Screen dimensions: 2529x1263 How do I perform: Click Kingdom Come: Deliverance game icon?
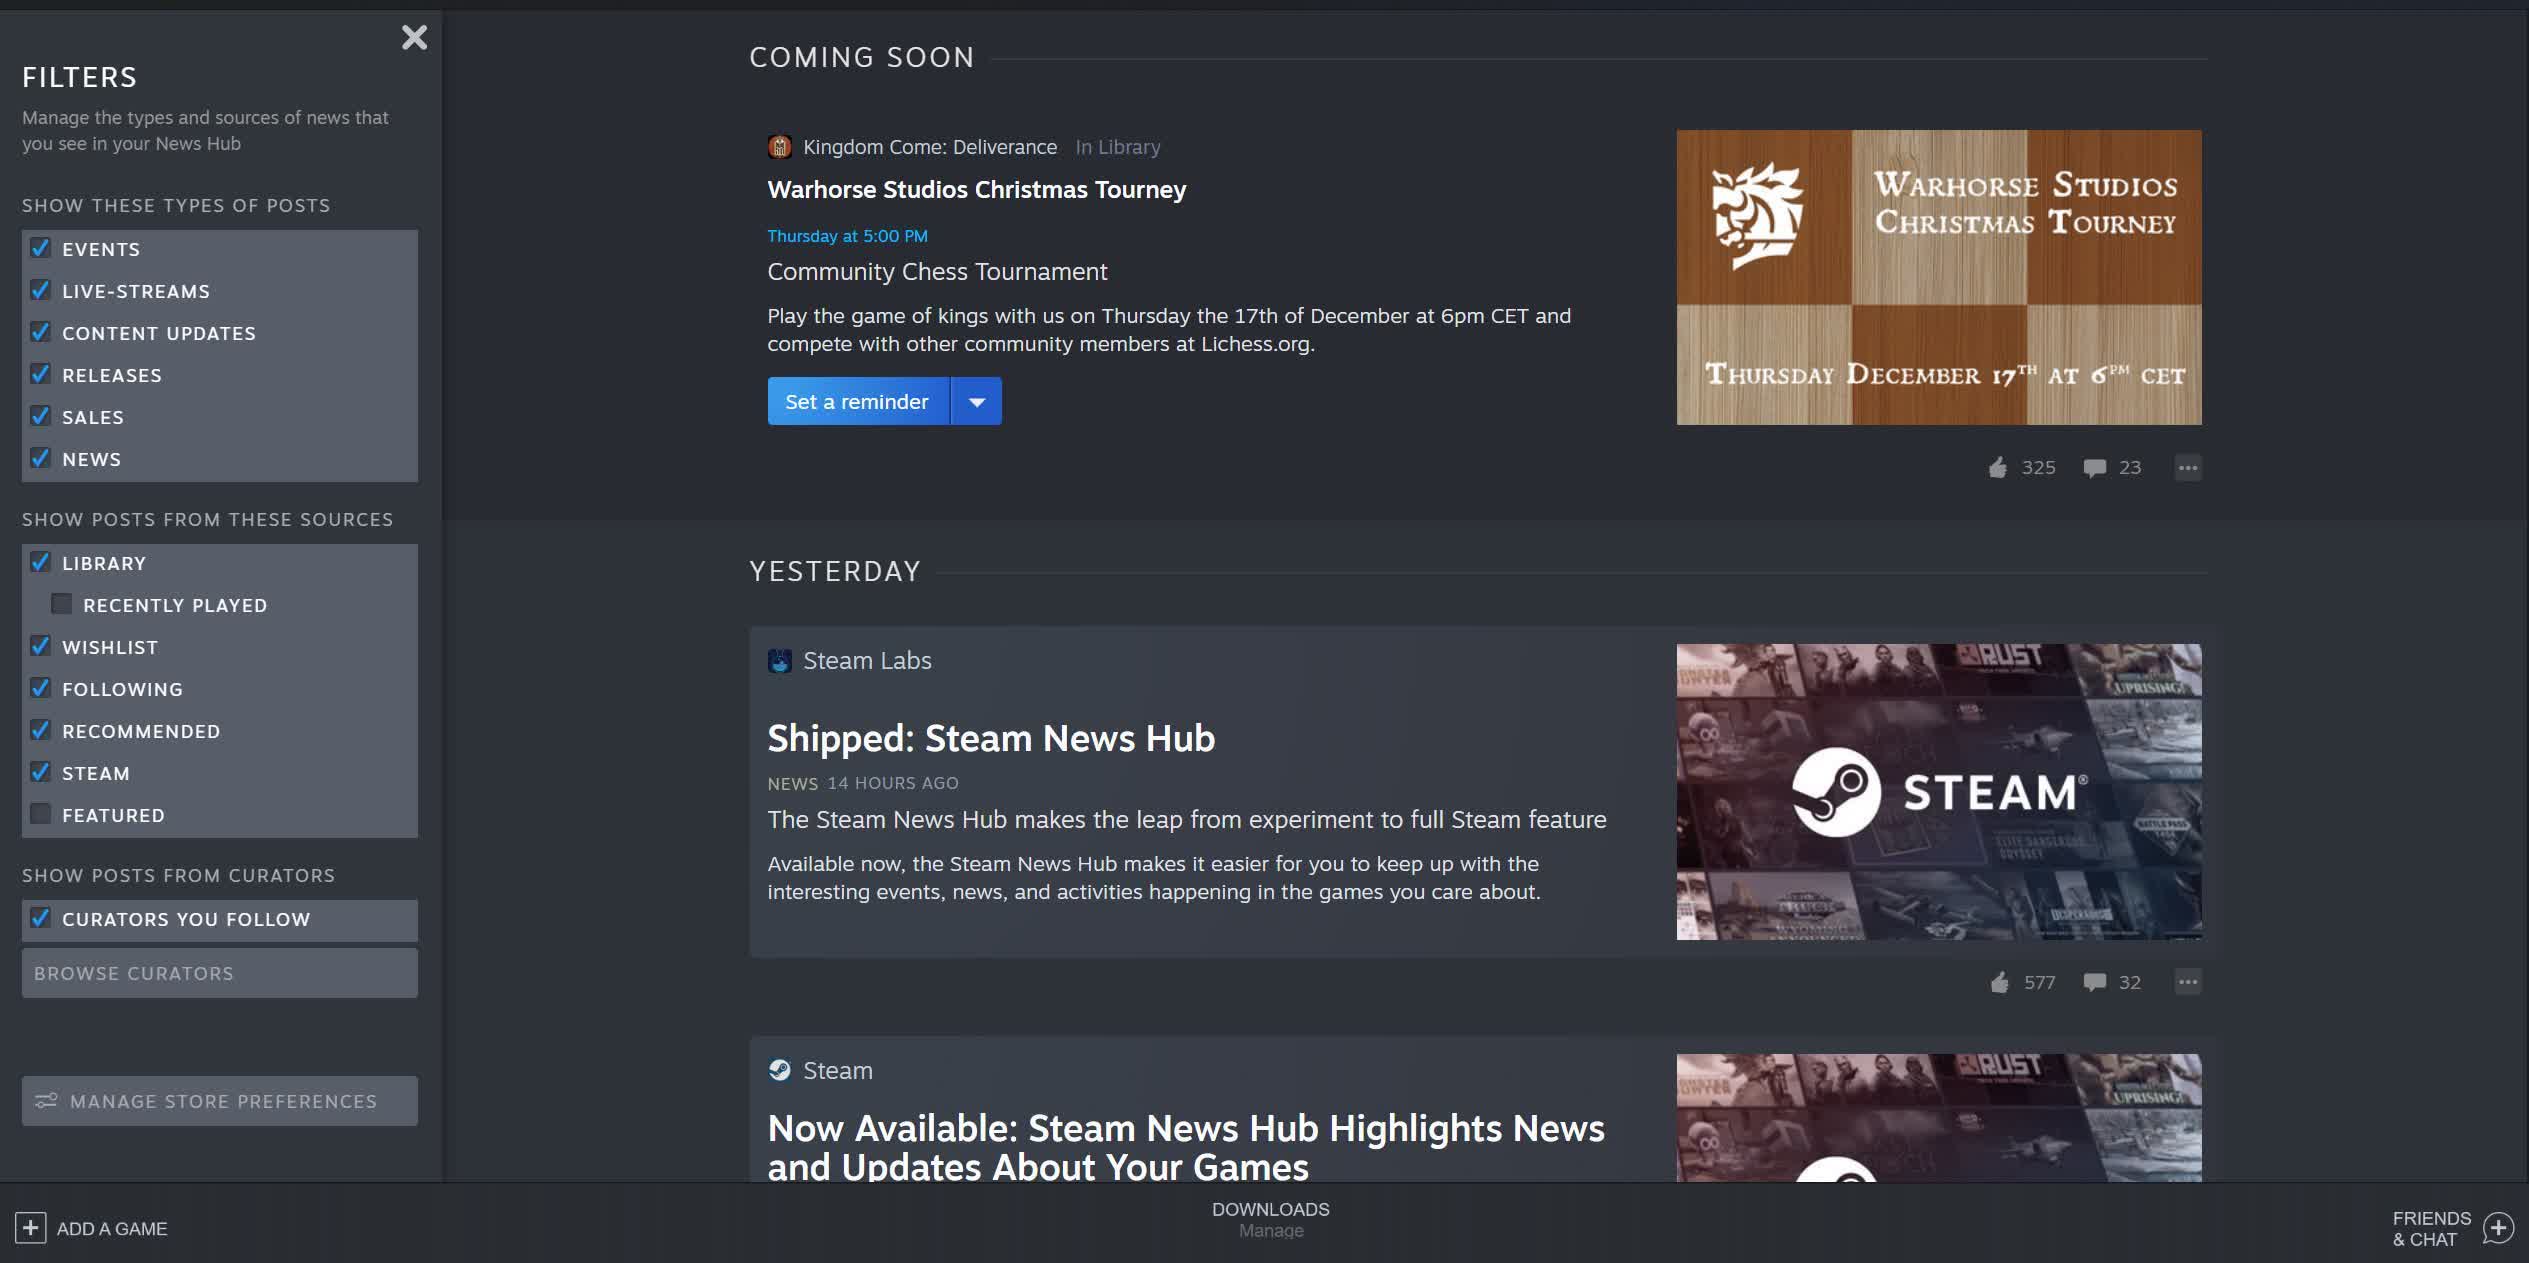pos(779,147)
